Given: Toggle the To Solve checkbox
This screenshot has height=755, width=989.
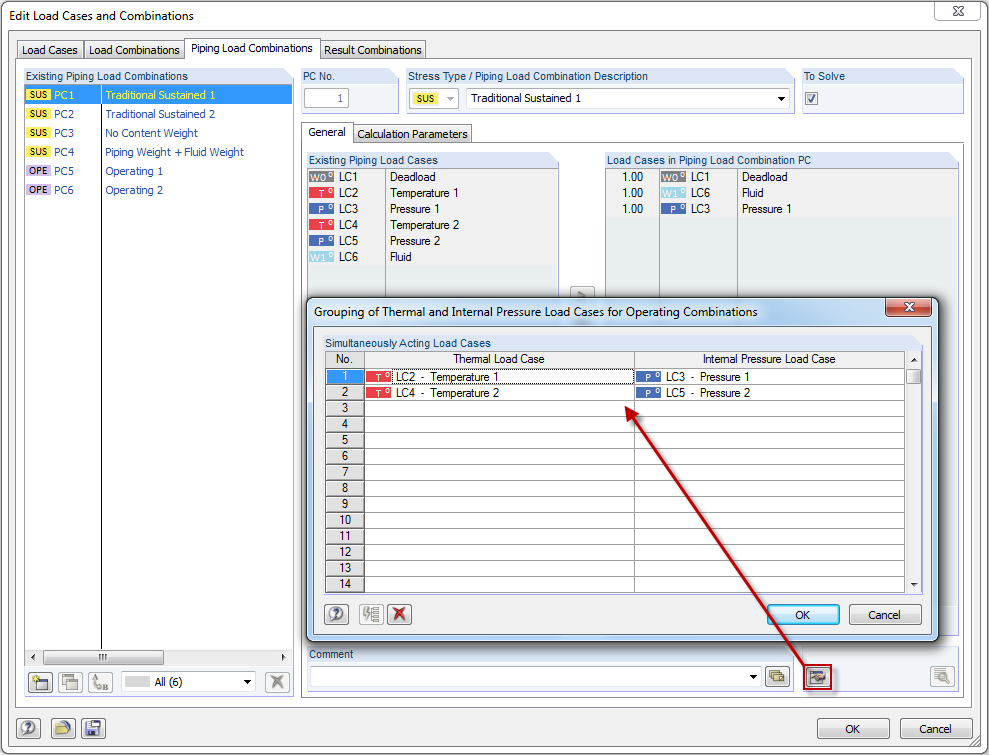Looking at the screenshot, I should pos(811,98).
